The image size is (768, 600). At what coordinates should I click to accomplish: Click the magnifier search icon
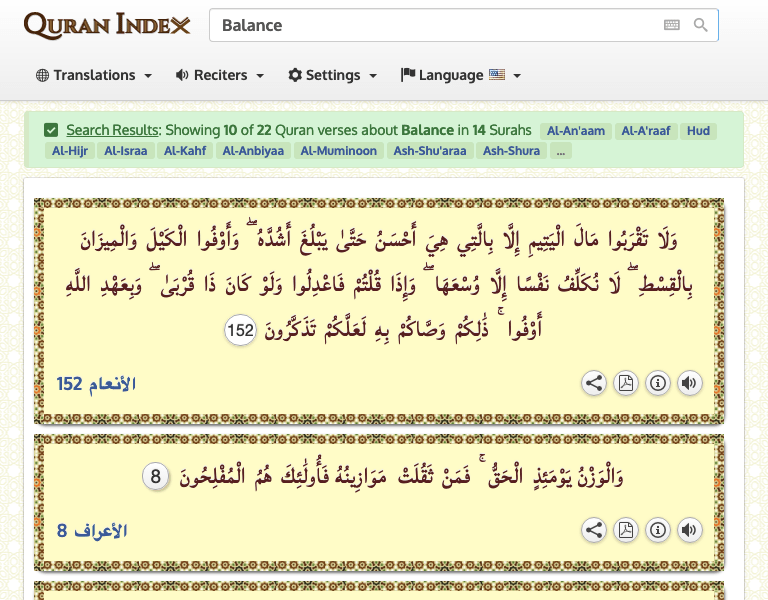coord(700,25)
